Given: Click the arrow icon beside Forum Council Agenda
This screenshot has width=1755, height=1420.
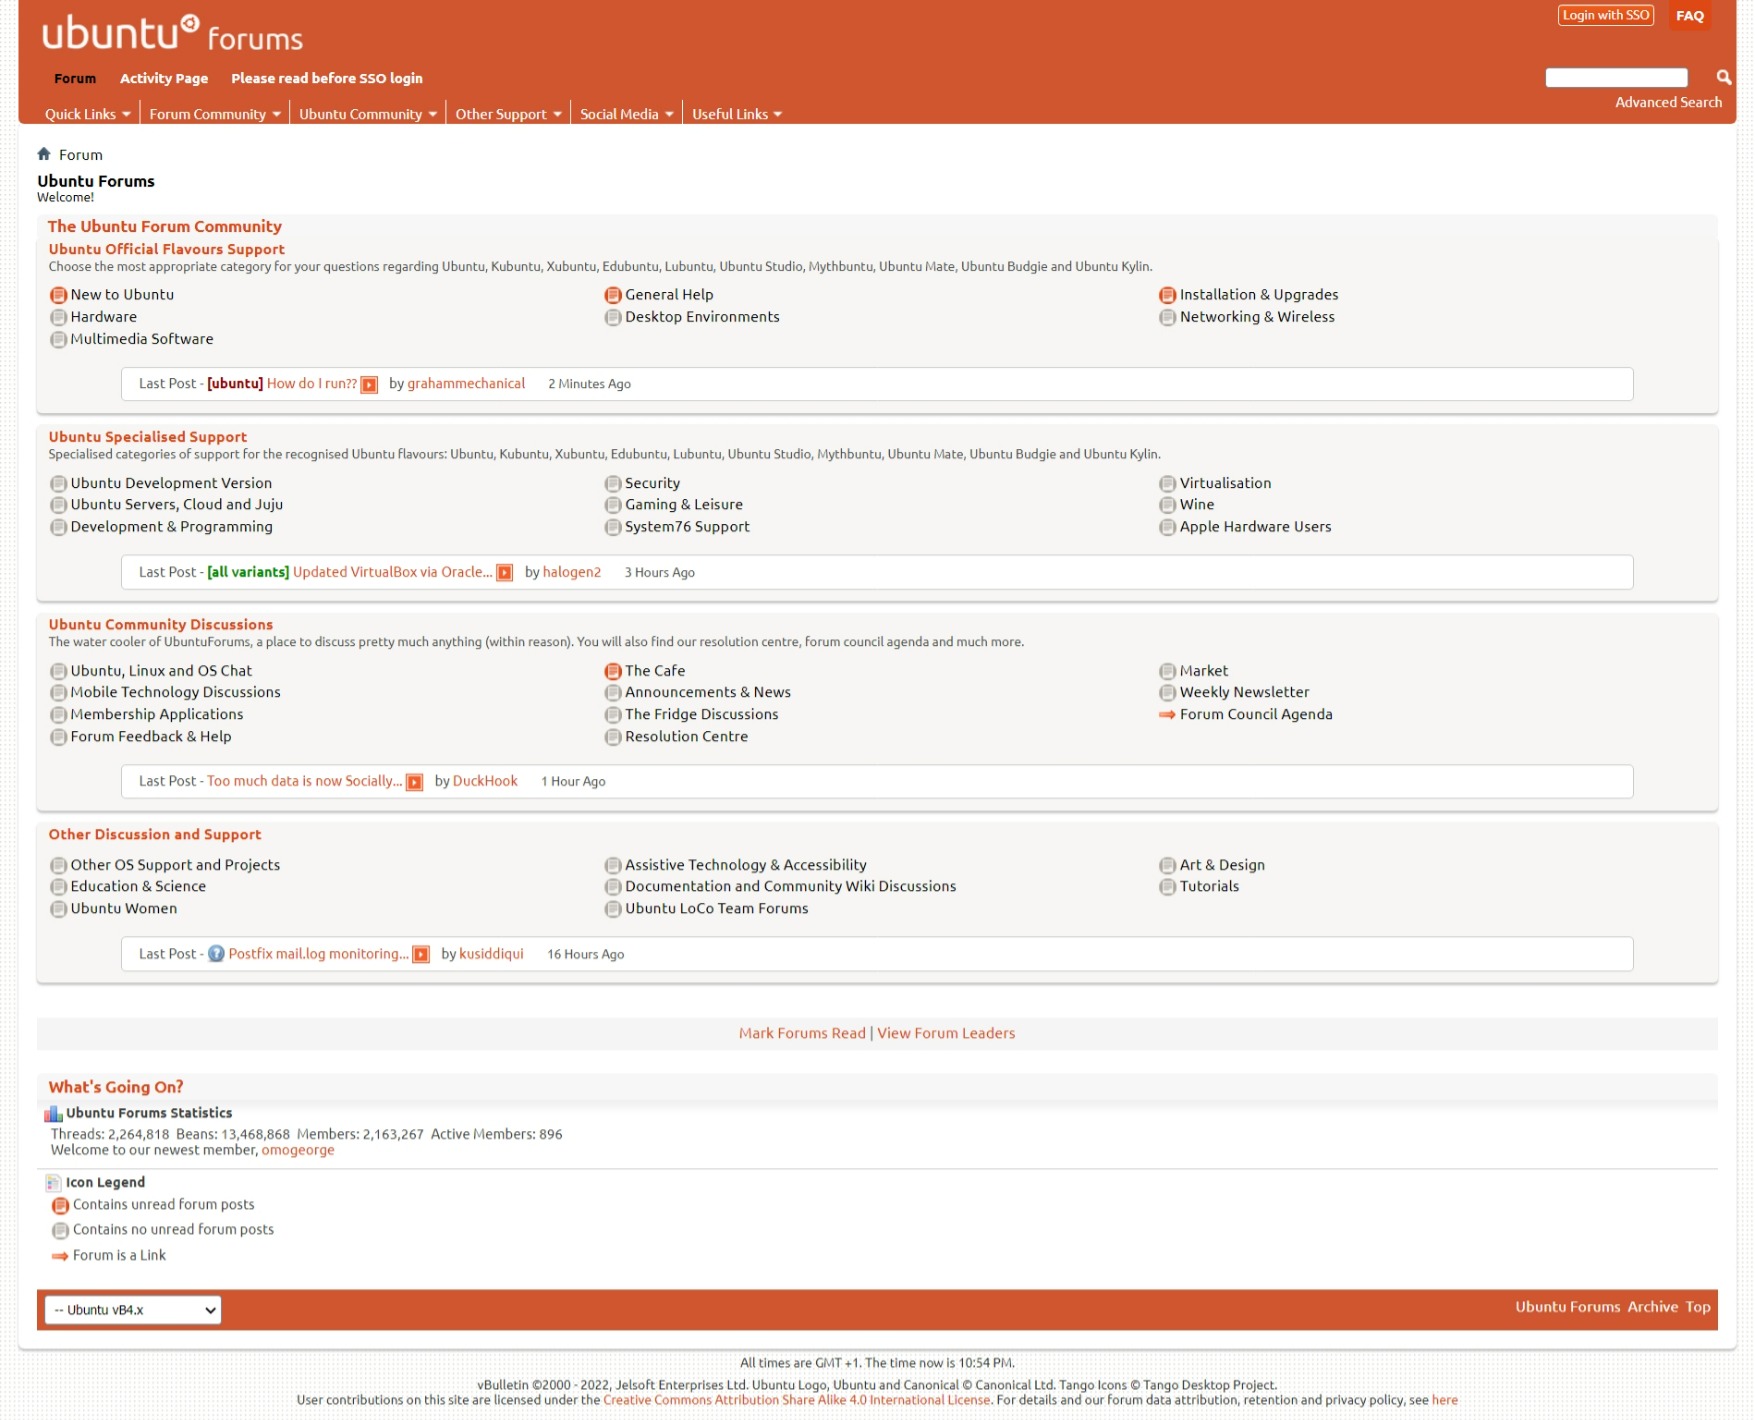Looking at the screenshot, I should click(1166, 715).
